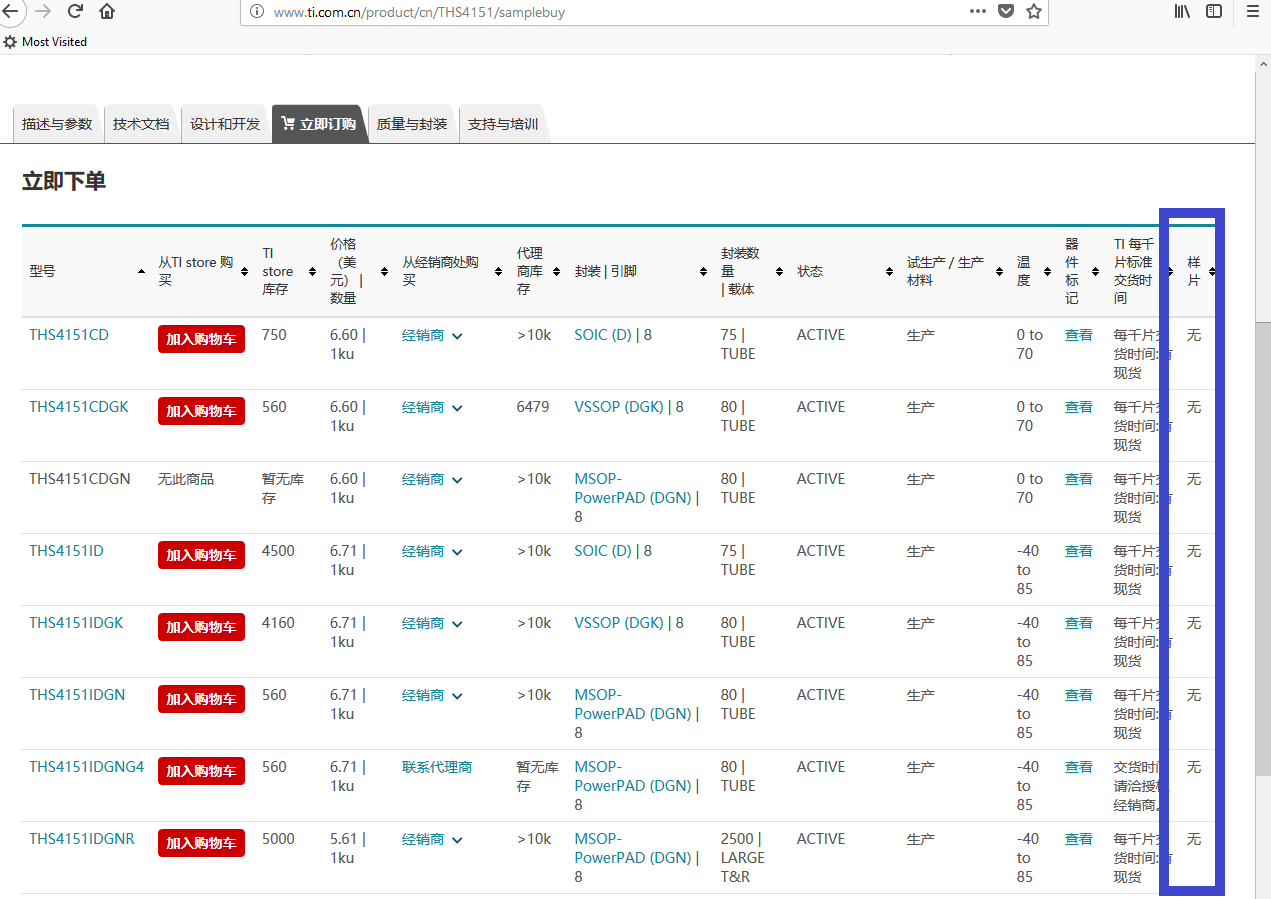
Task: Click the page vertical scrollbar thumb
Action: click(1263, 548)
